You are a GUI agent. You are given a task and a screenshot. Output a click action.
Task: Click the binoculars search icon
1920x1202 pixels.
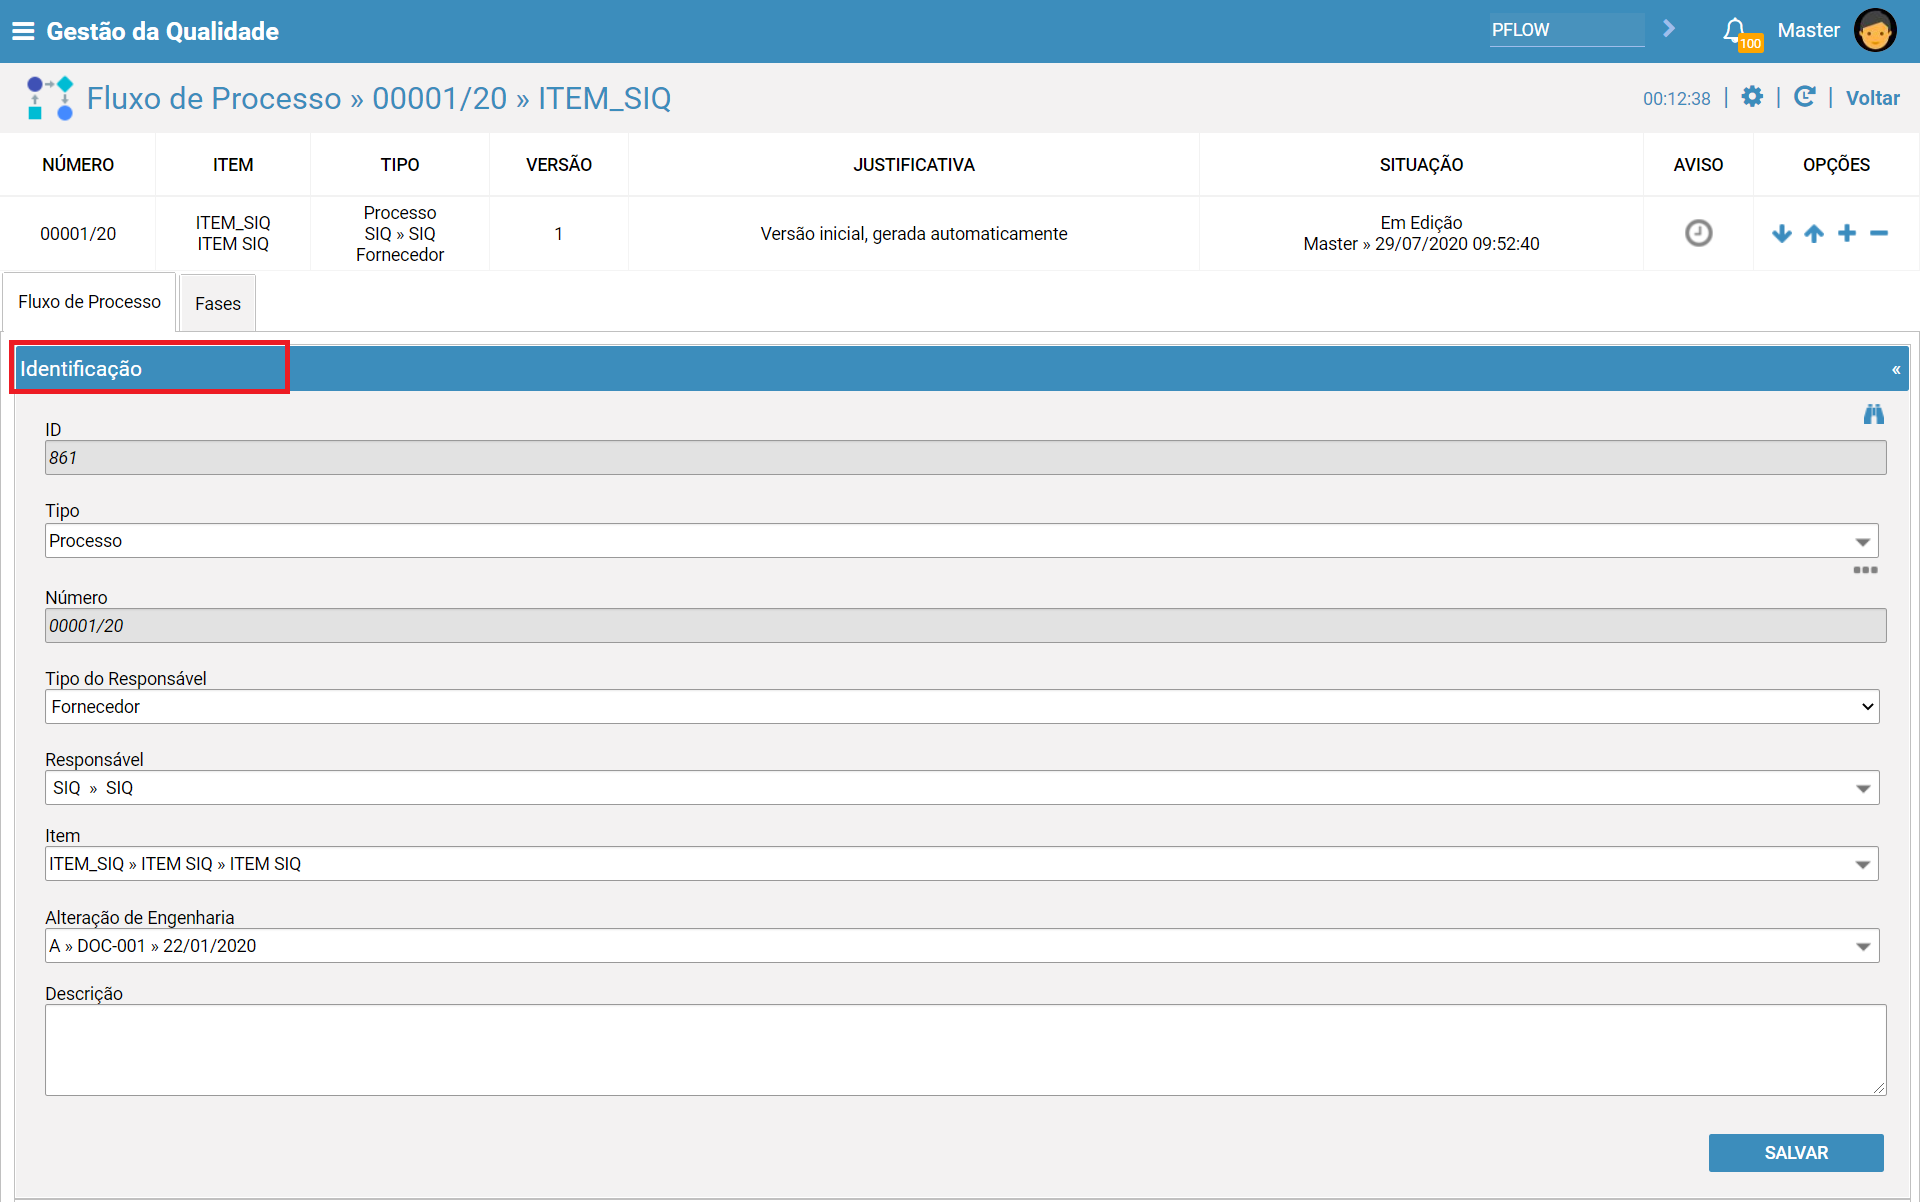[1873, 414]
